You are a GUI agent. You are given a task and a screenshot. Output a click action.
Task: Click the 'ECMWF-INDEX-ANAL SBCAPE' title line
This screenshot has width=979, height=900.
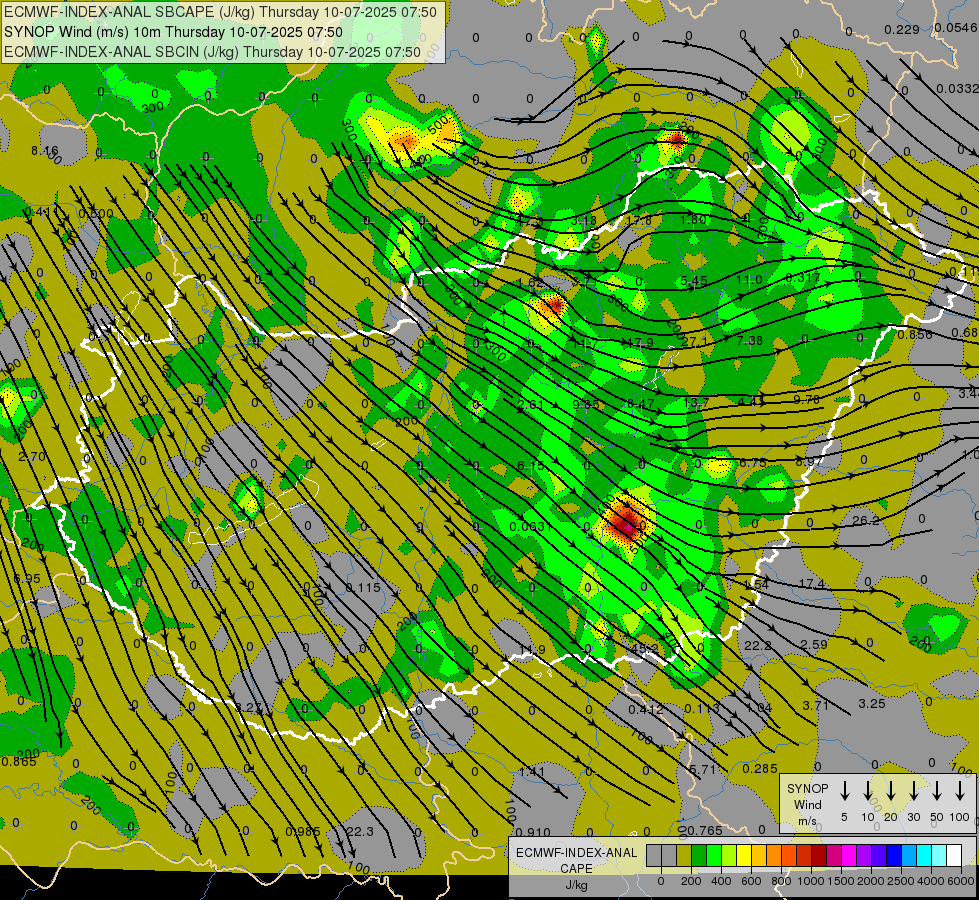[220, 12]
